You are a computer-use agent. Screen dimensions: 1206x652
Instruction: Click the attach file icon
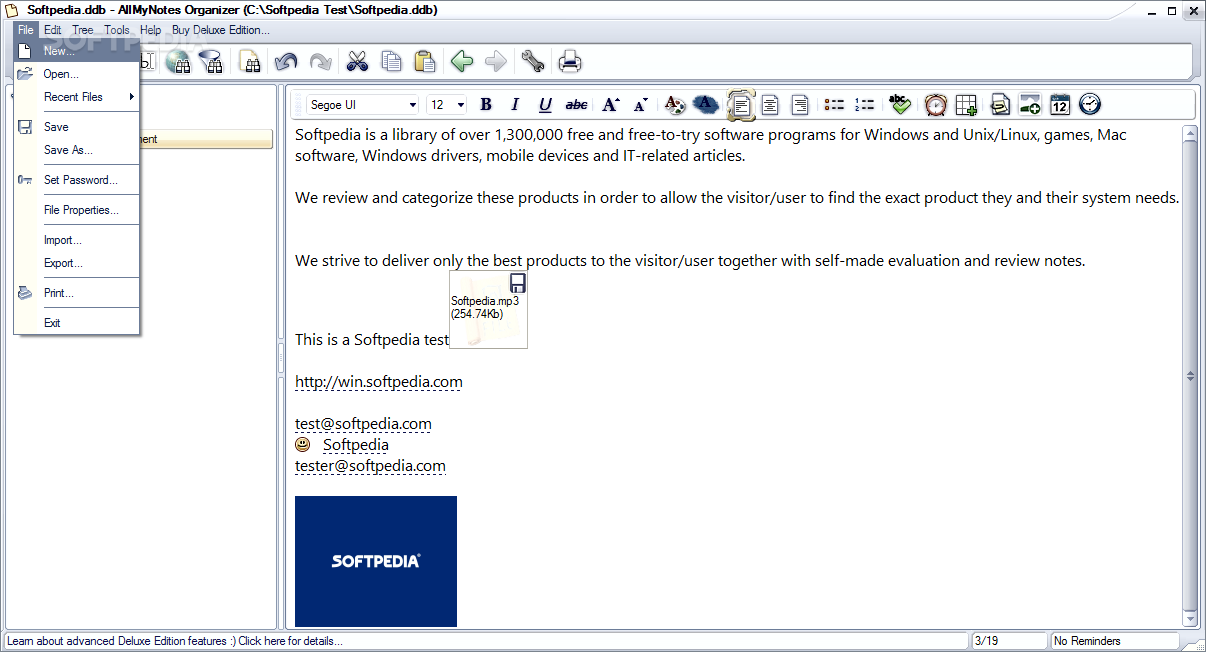tap(999, 104)
